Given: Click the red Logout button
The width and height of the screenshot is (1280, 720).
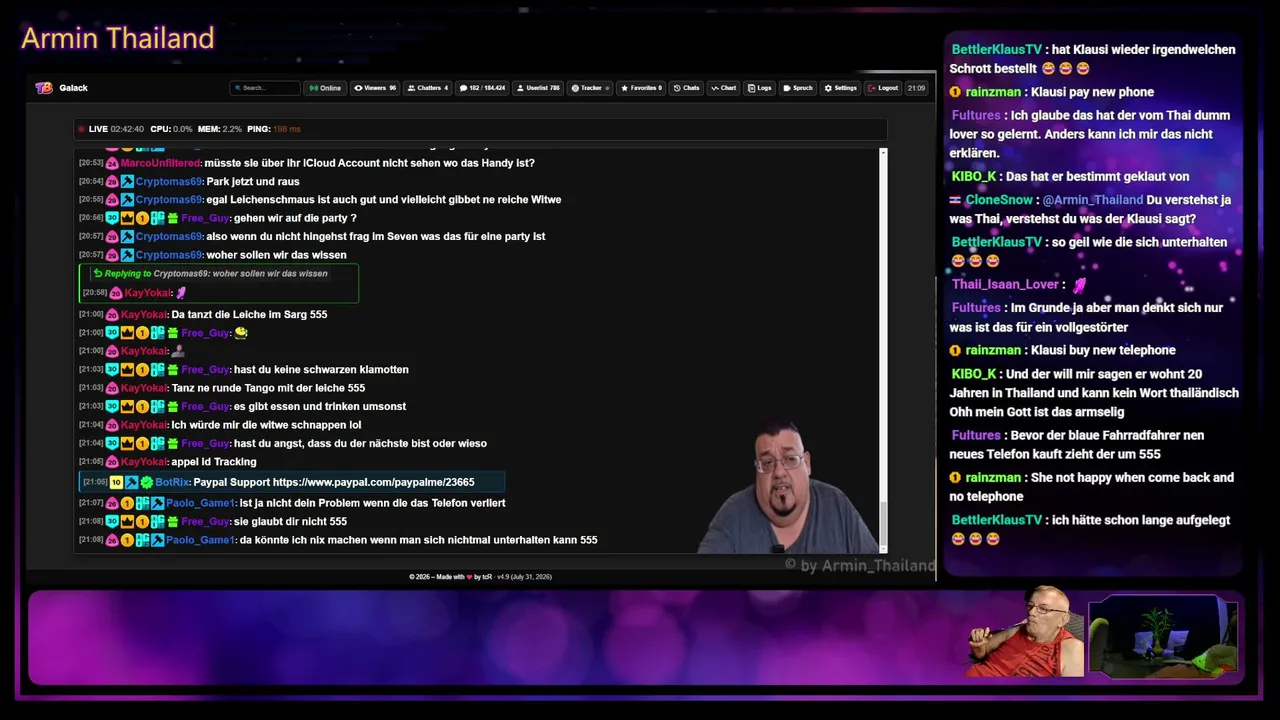Looking at the screenshot, I should point(883,88).
